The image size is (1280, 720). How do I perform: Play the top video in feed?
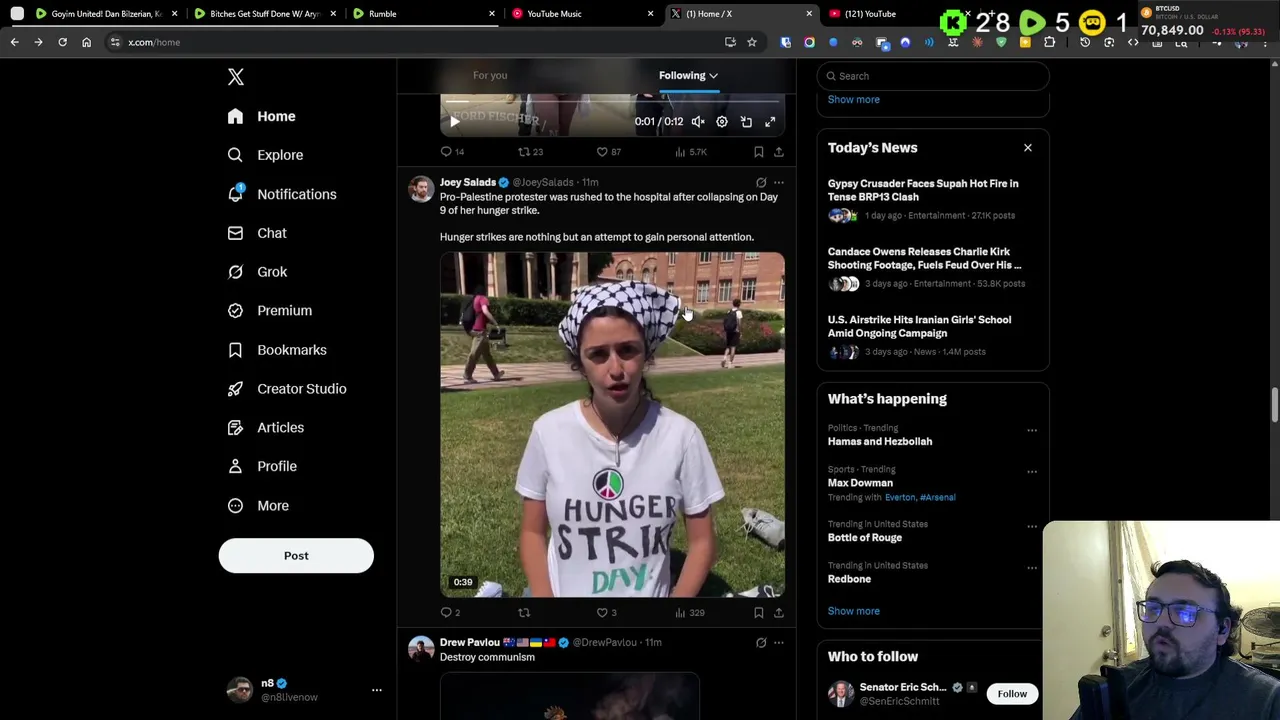coord(454,122)
